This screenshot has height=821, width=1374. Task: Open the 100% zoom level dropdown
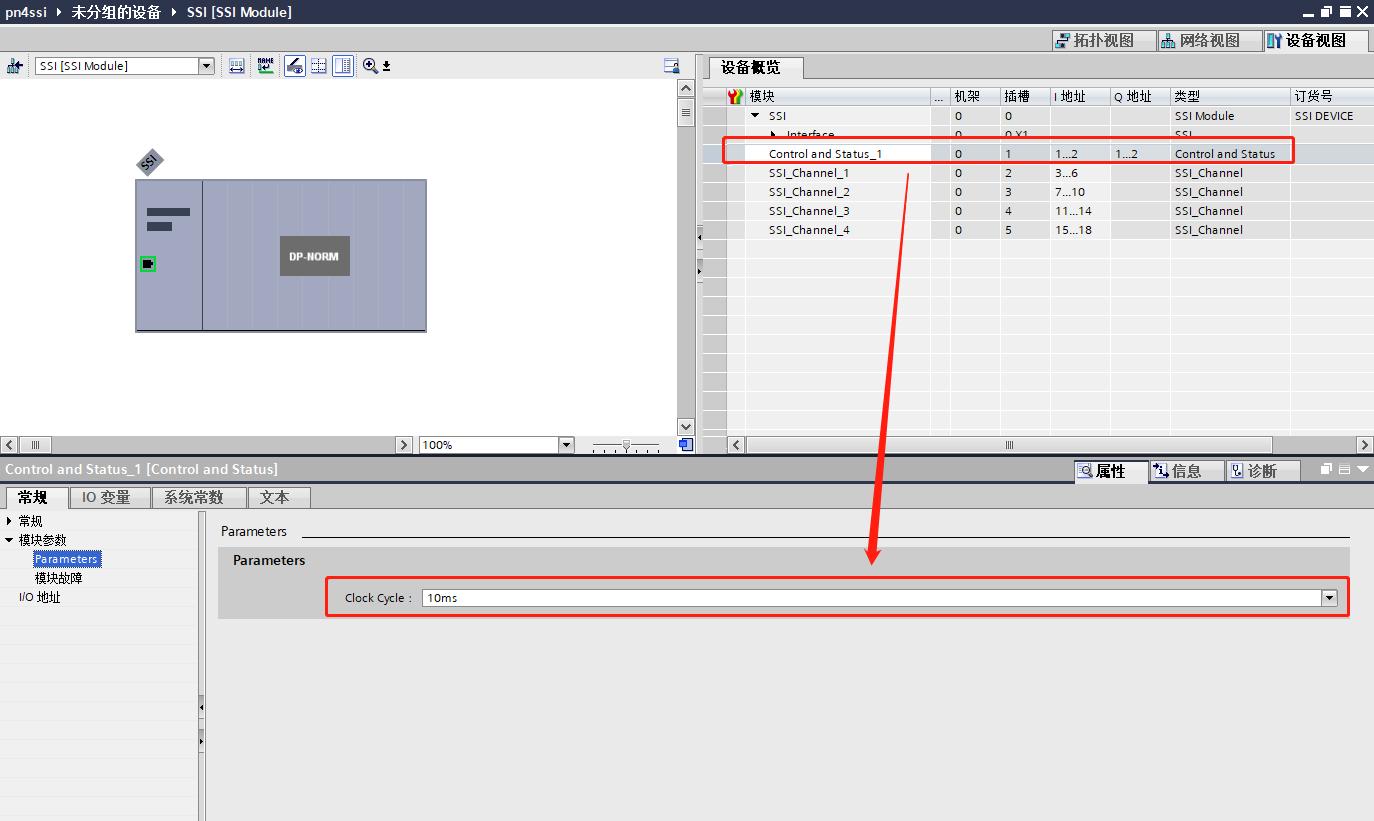[566, 445]
